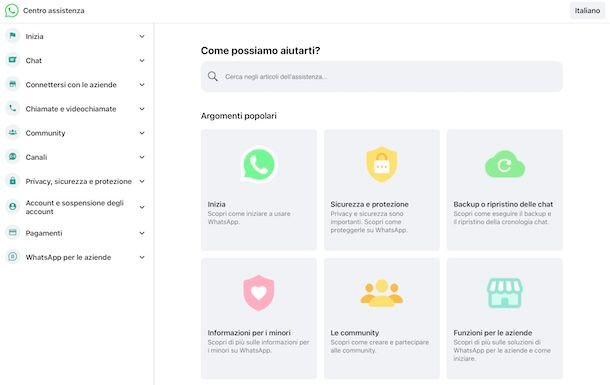Open the Italiano language selector
This screenshot has width=610, height=385.
click(587, 10)
